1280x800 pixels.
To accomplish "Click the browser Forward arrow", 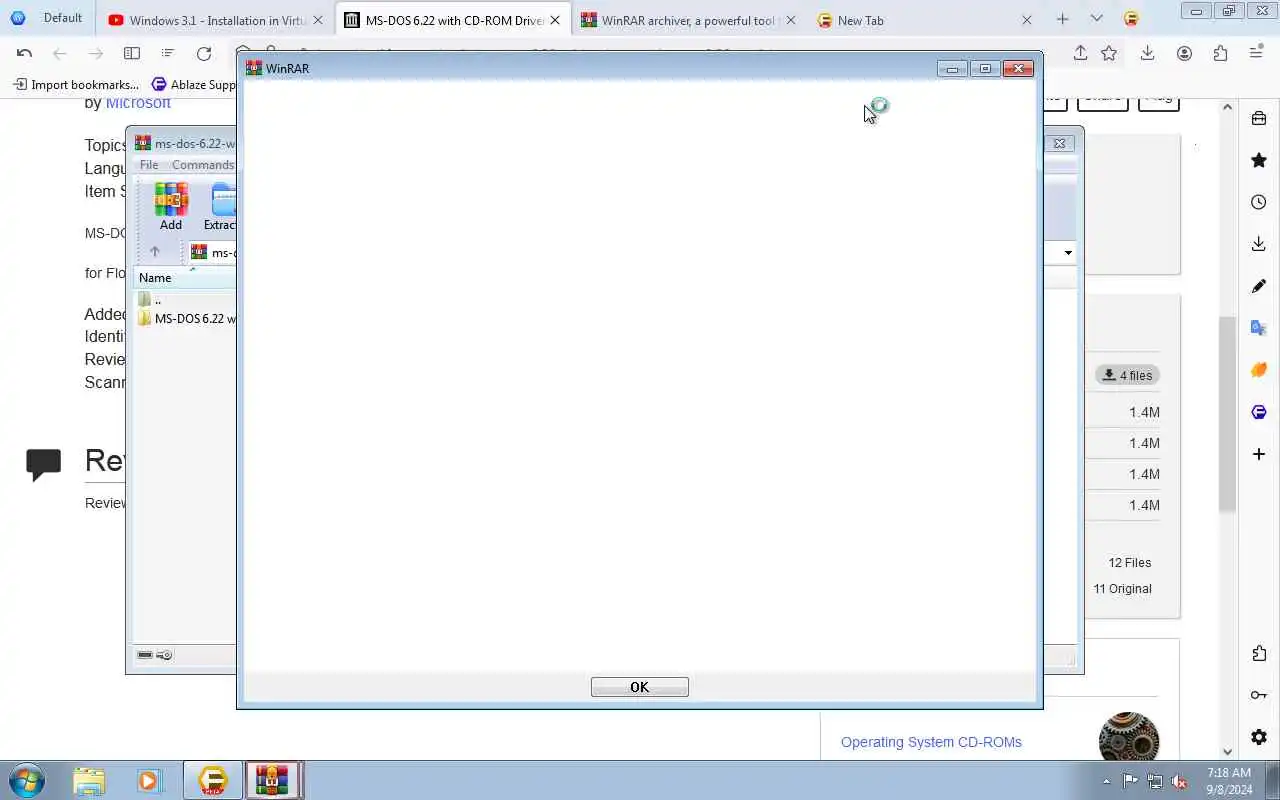I will click(x=95, y=53).
